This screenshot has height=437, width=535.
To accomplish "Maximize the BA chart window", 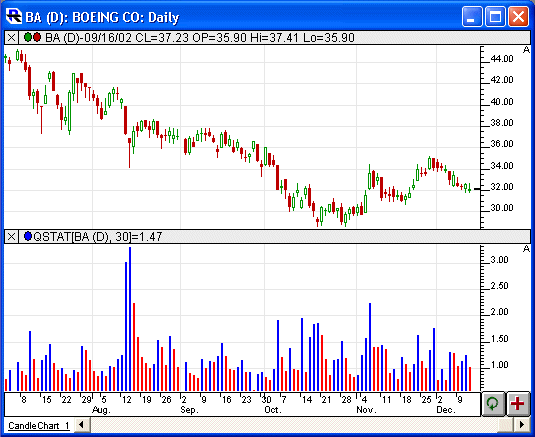I will pos(495,16).
